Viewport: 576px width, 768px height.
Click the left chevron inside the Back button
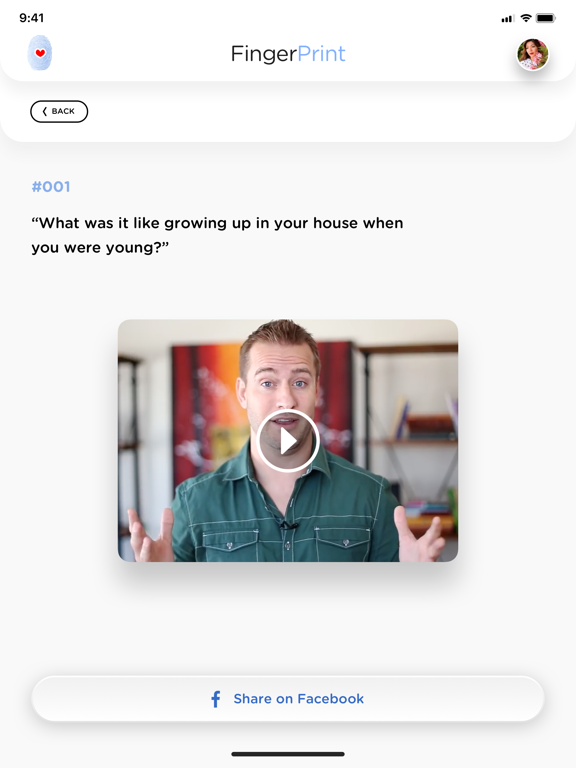45,111
